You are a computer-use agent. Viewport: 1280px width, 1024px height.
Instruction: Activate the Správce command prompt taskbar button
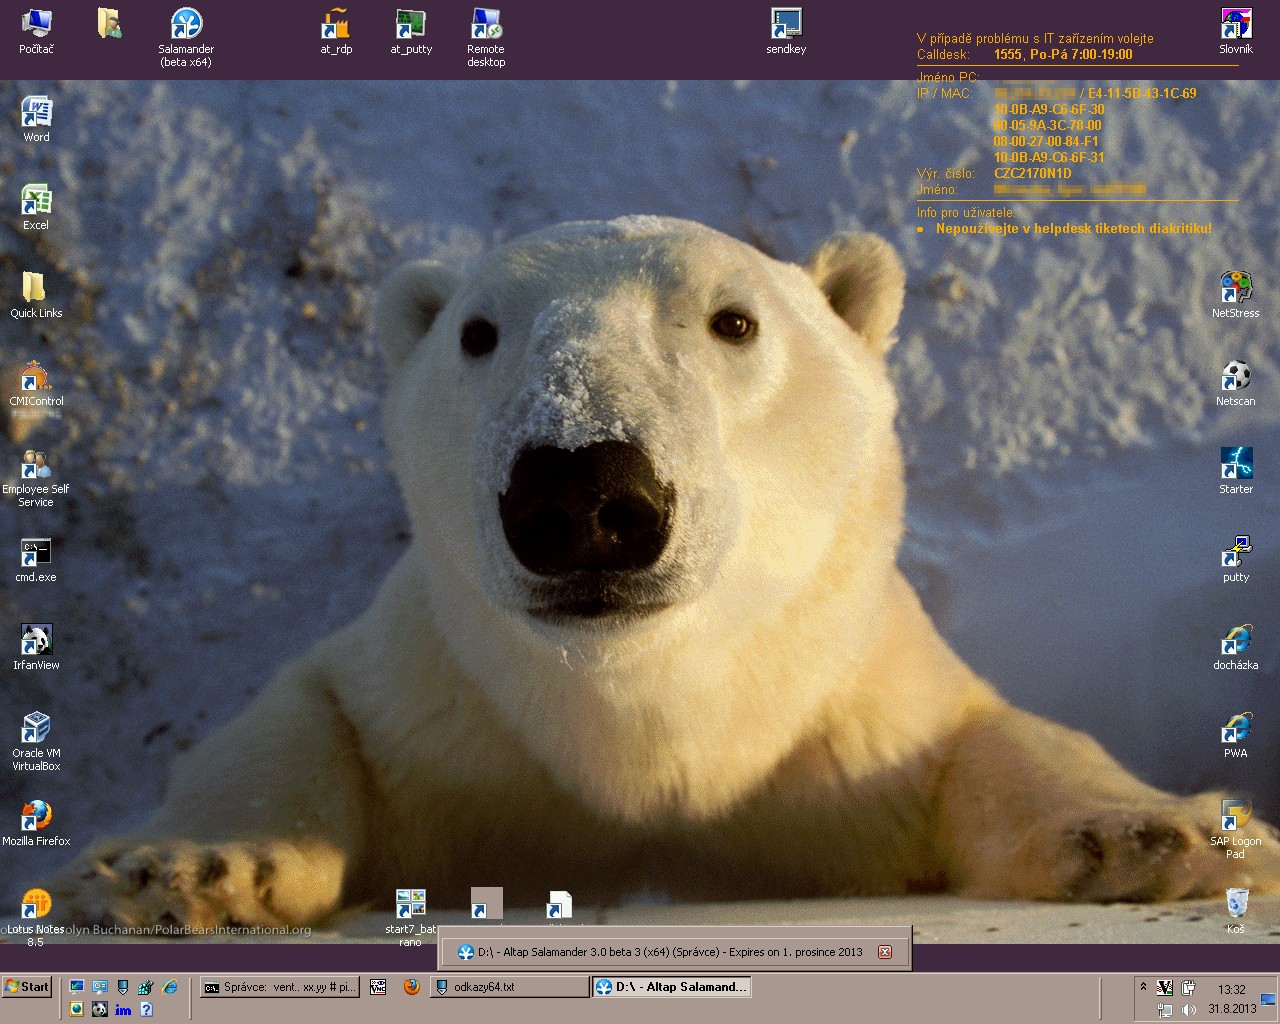280,987
